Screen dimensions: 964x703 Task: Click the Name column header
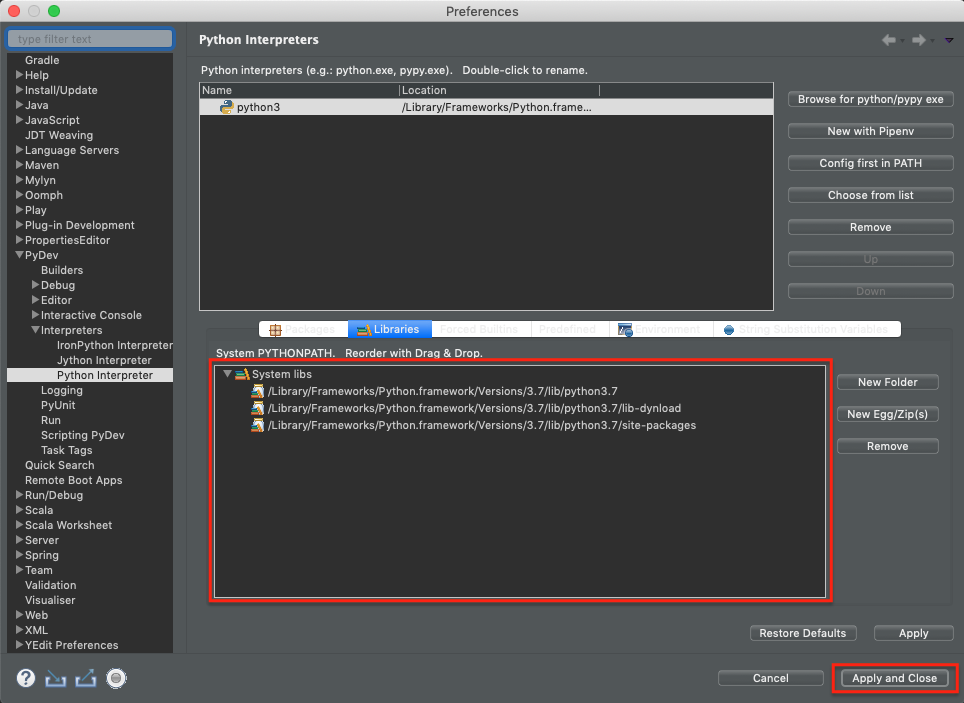coord(299,90)
